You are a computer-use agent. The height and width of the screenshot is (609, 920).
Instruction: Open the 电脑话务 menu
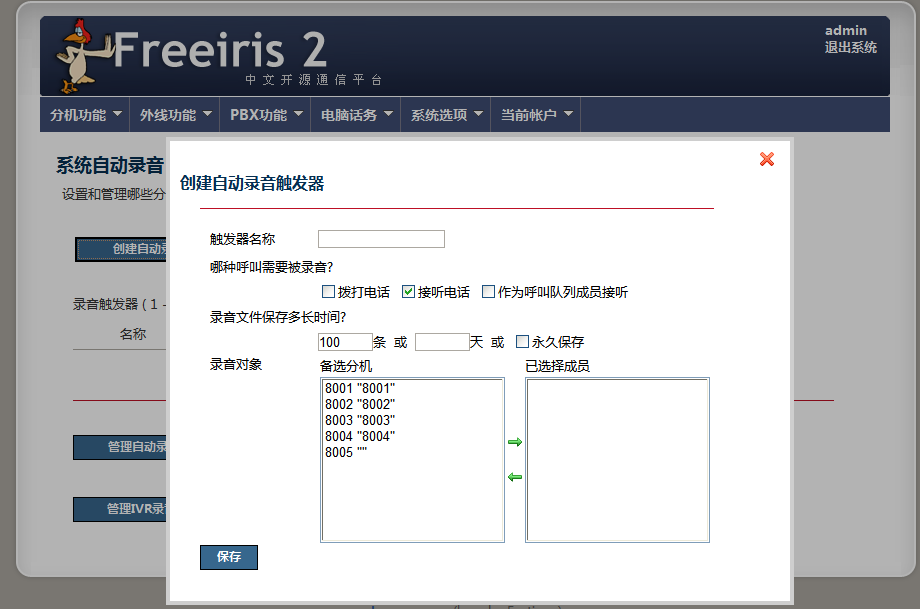pos(356,115)
